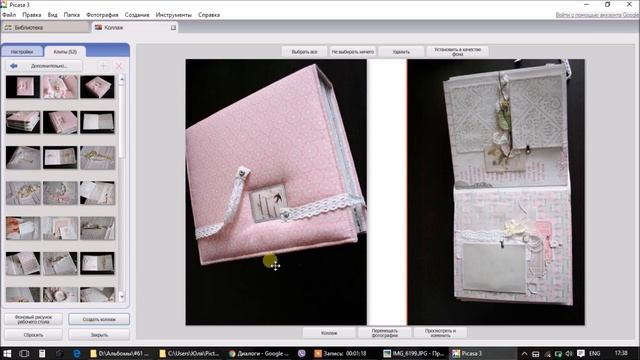Viewport: 640px width, 360px height.
Task: Open the Фотография menu
Action: [x=102, y=15]
